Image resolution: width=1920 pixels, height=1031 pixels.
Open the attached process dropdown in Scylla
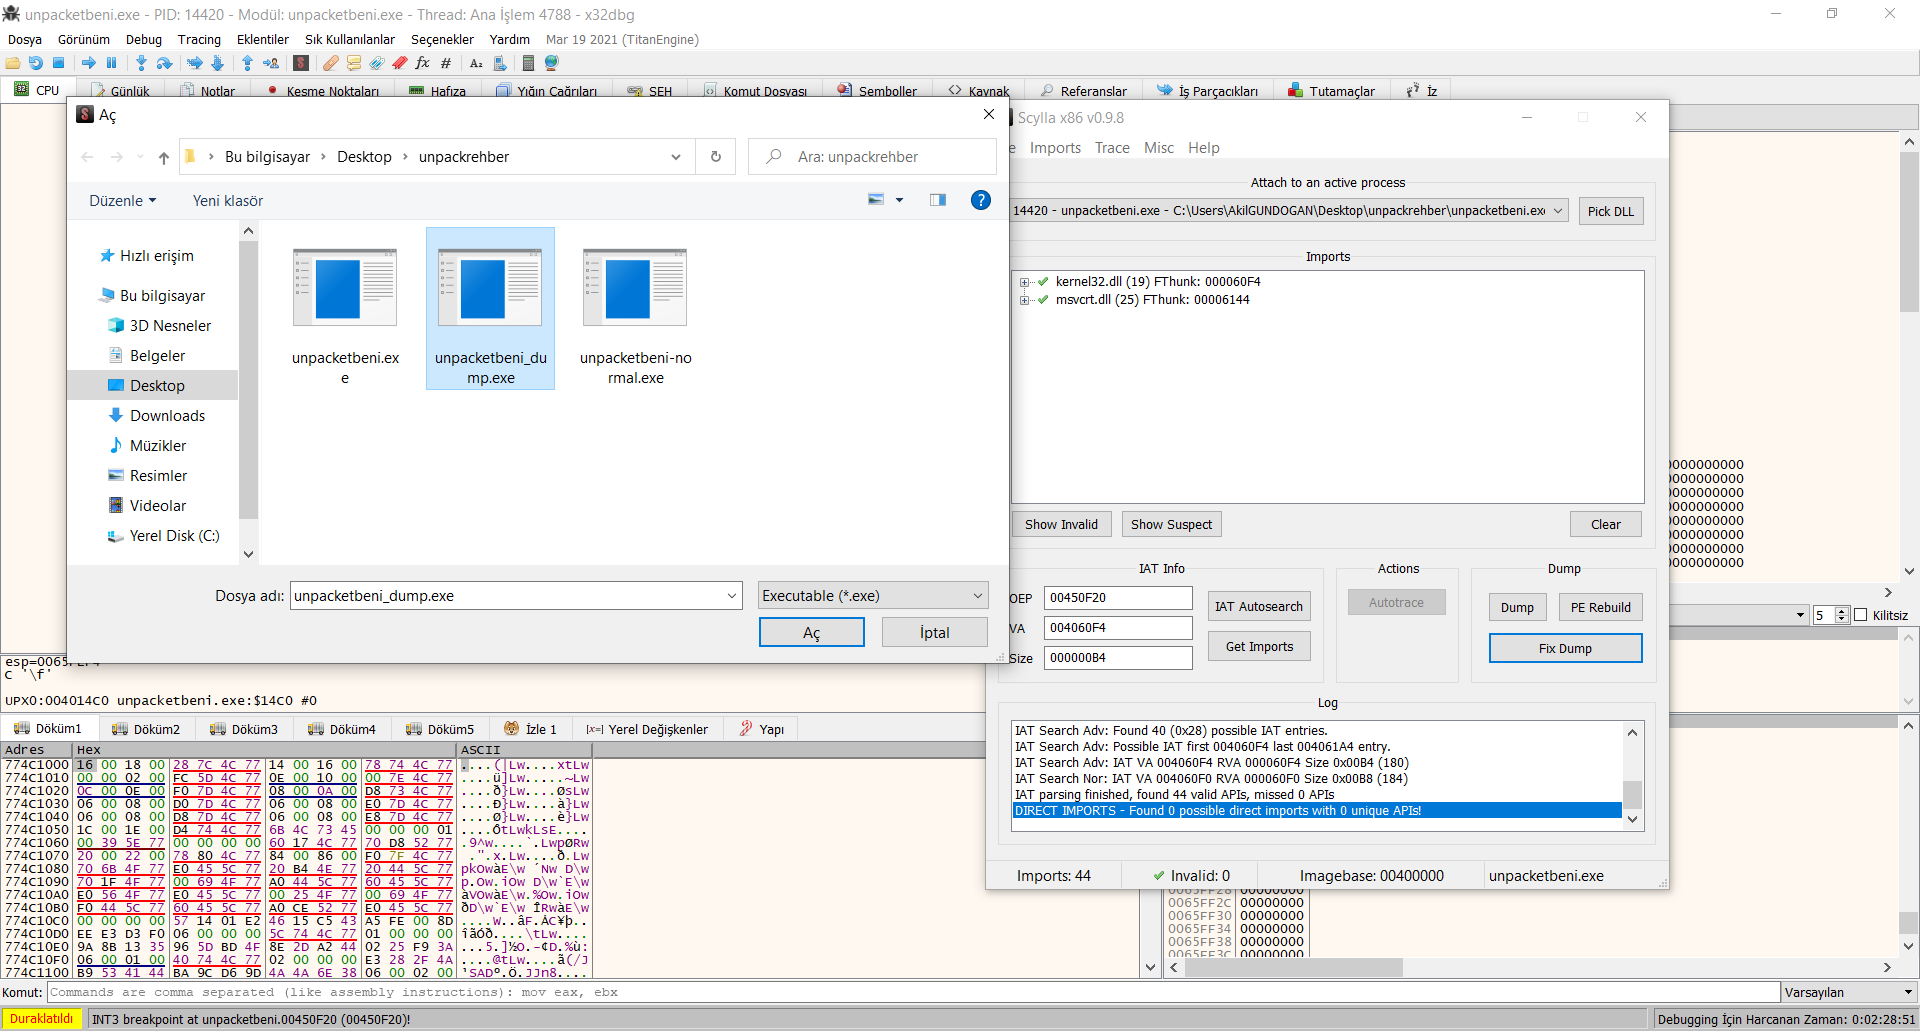[x=1558, y=211]
